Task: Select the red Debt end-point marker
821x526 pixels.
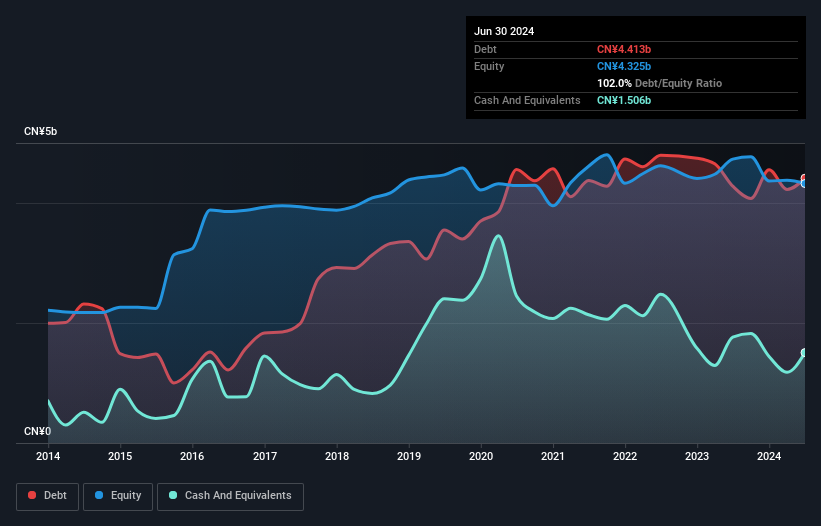Action: point(804,178)
